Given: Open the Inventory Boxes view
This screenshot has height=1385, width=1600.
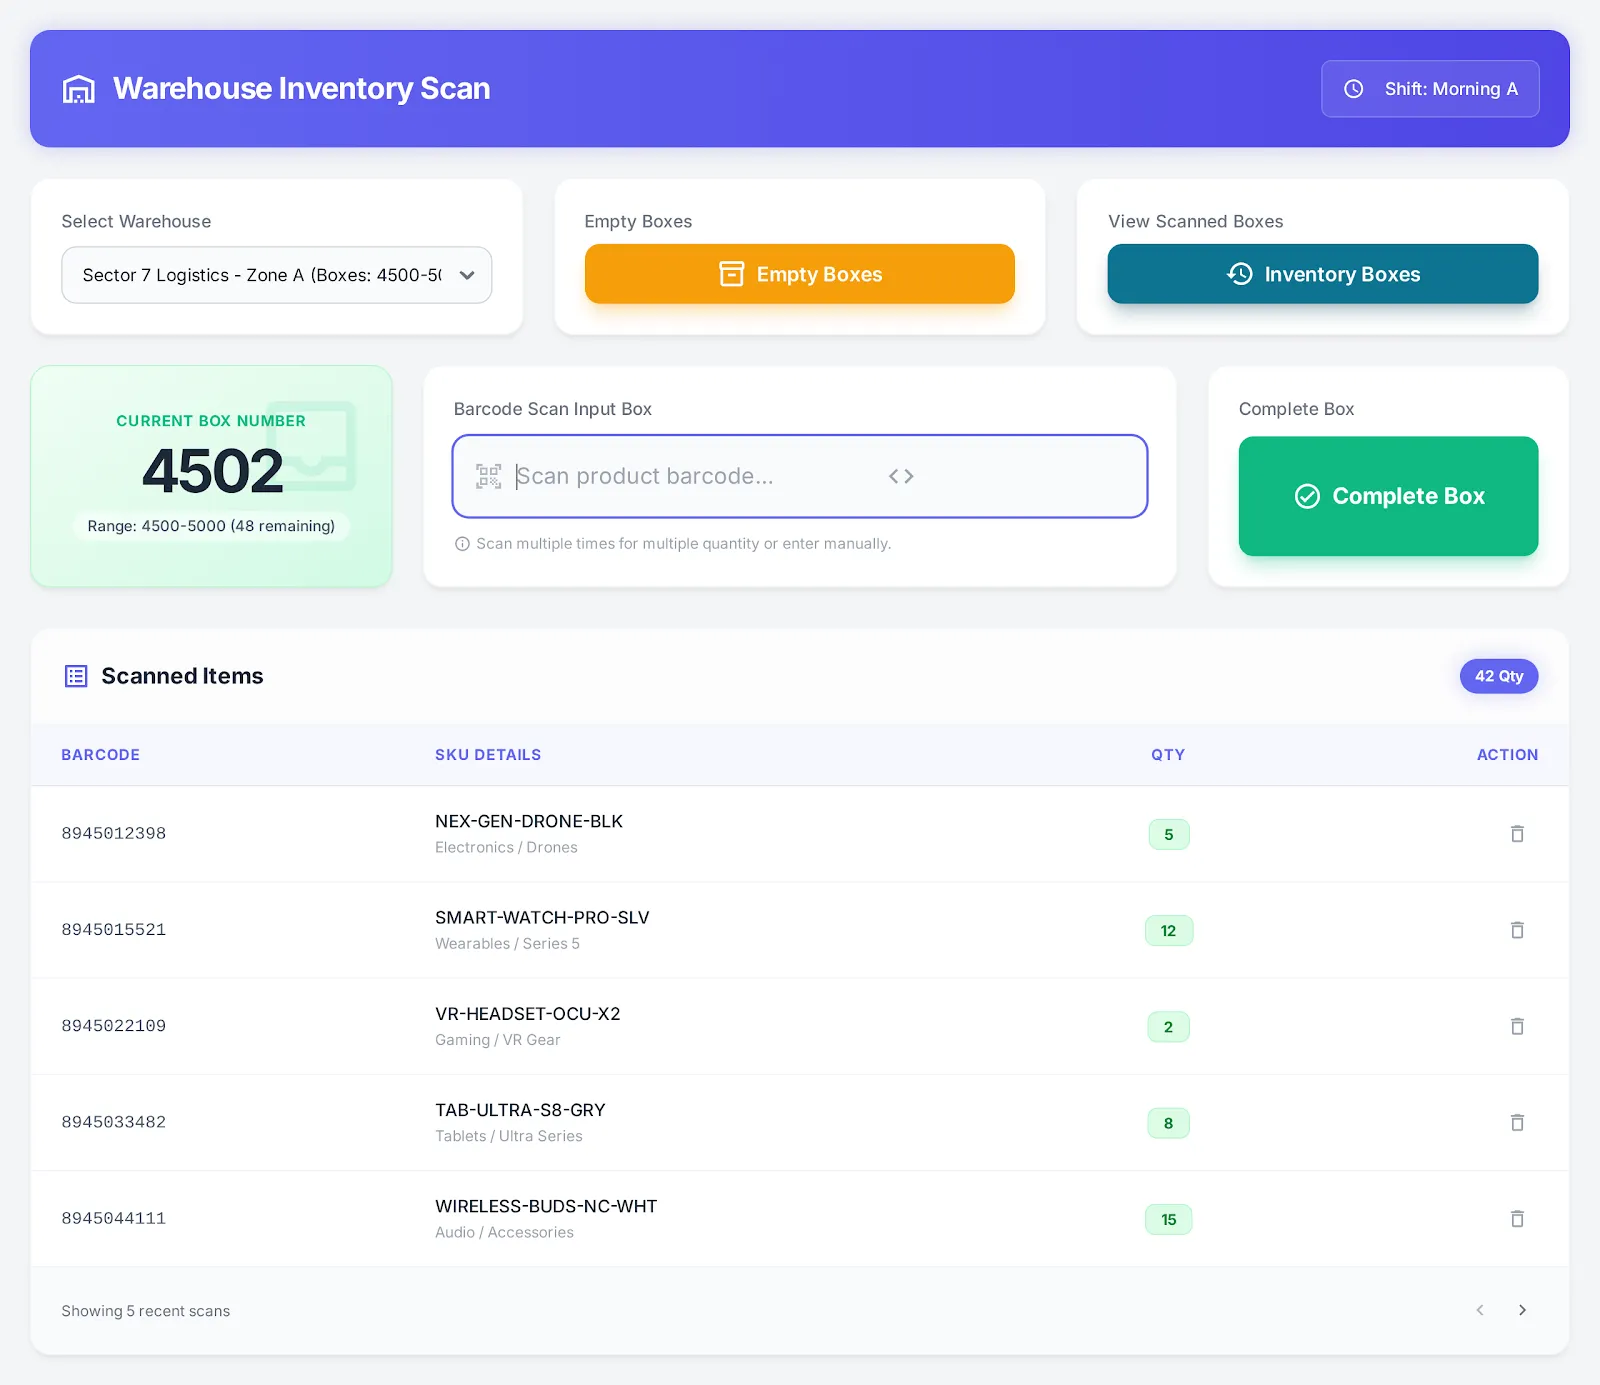Looking at the screenshot, I should 1322,274.
